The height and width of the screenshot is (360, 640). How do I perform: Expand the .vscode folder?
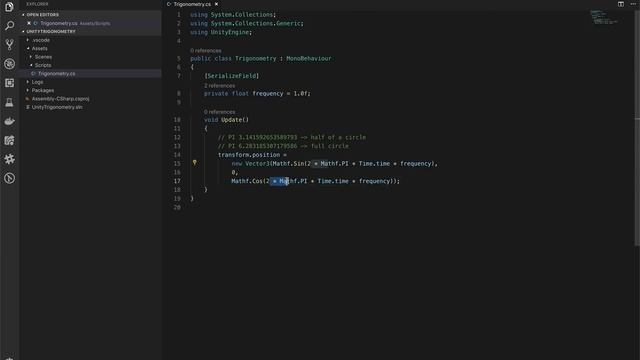tap(41, 40)
